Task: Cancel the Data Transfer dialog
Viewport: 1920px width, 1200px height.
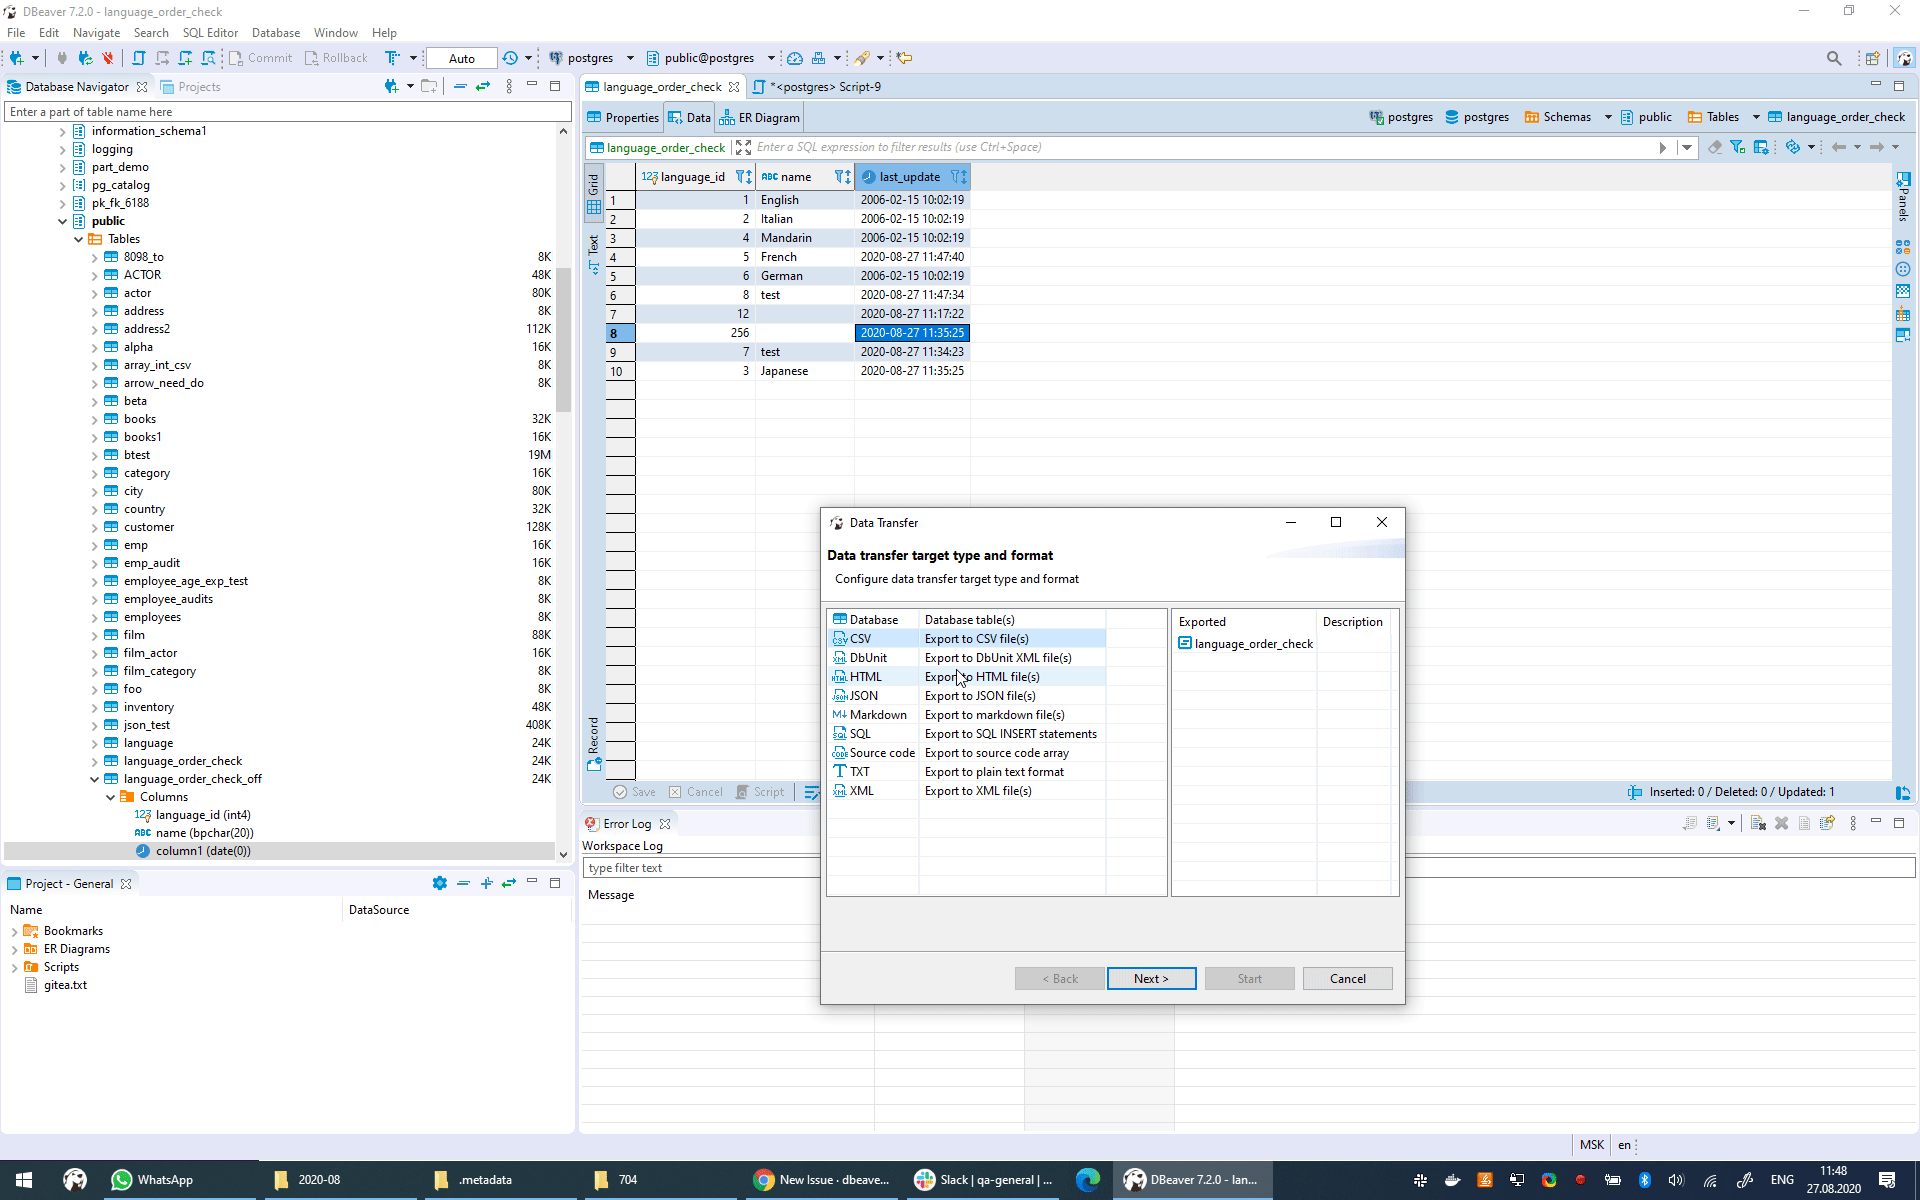Action: (1347, 978)
